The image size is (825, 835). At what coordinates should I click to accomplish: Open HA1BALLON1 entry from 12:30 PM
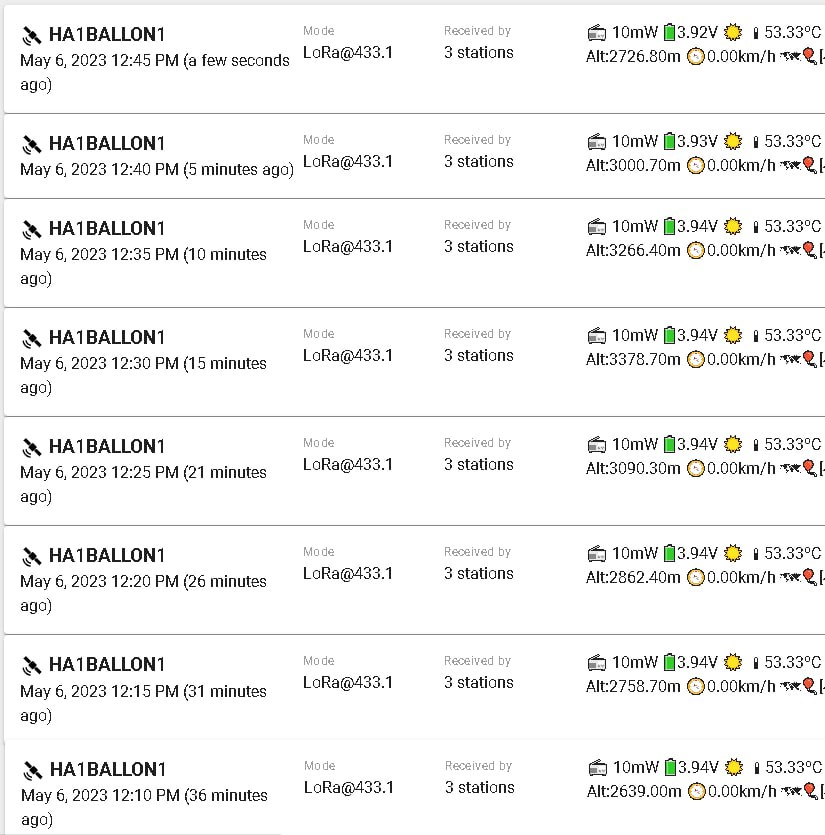point(106,337)
